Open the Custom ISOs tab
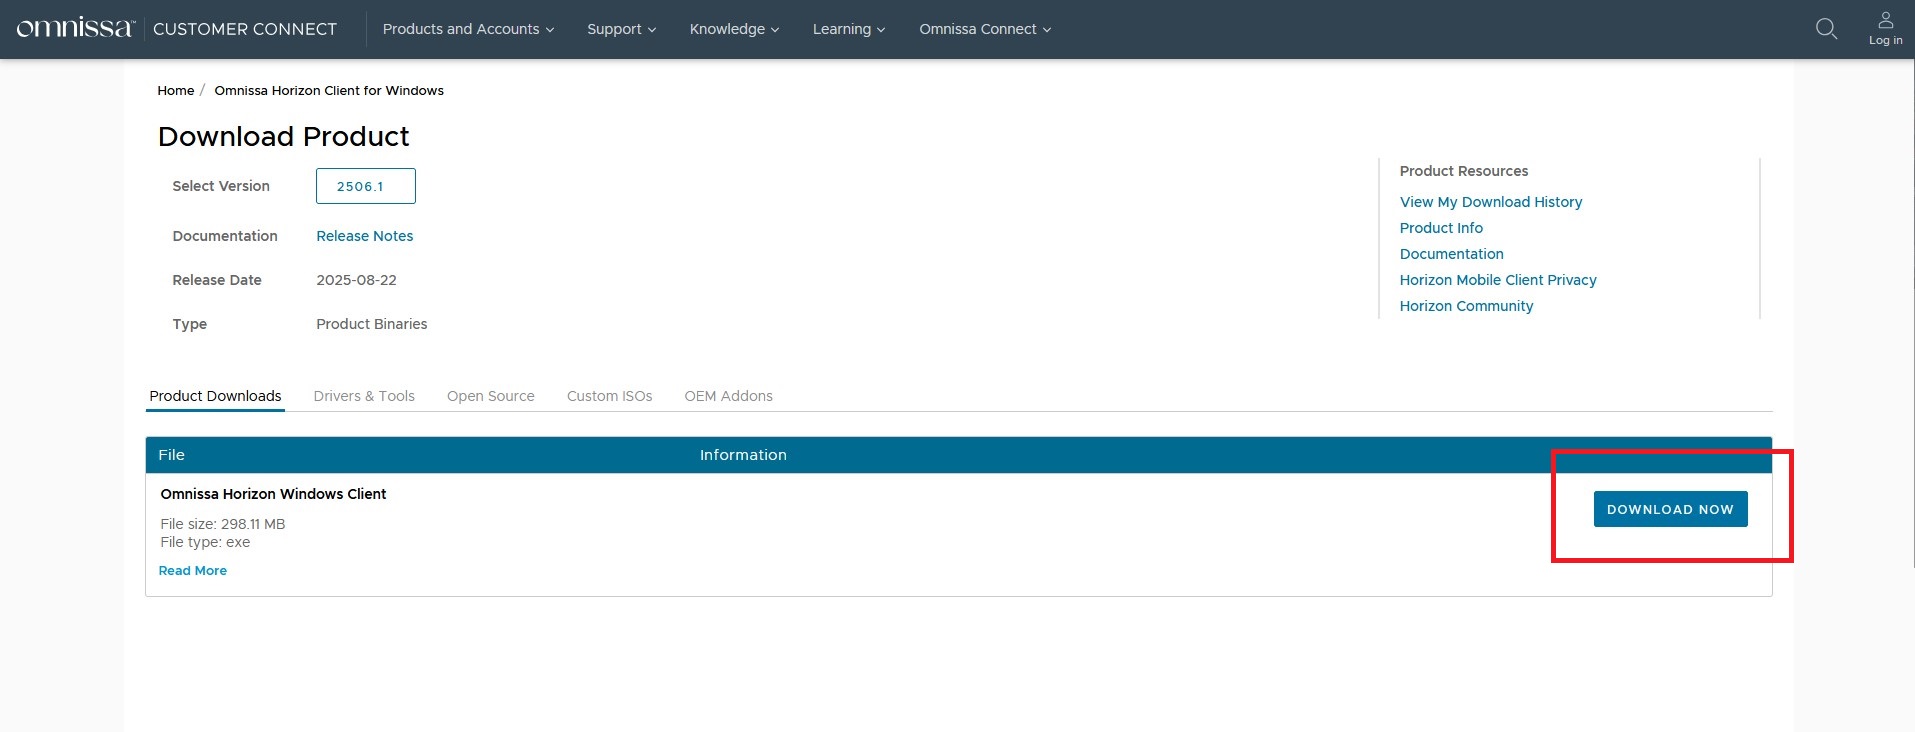 pos(609,396)
